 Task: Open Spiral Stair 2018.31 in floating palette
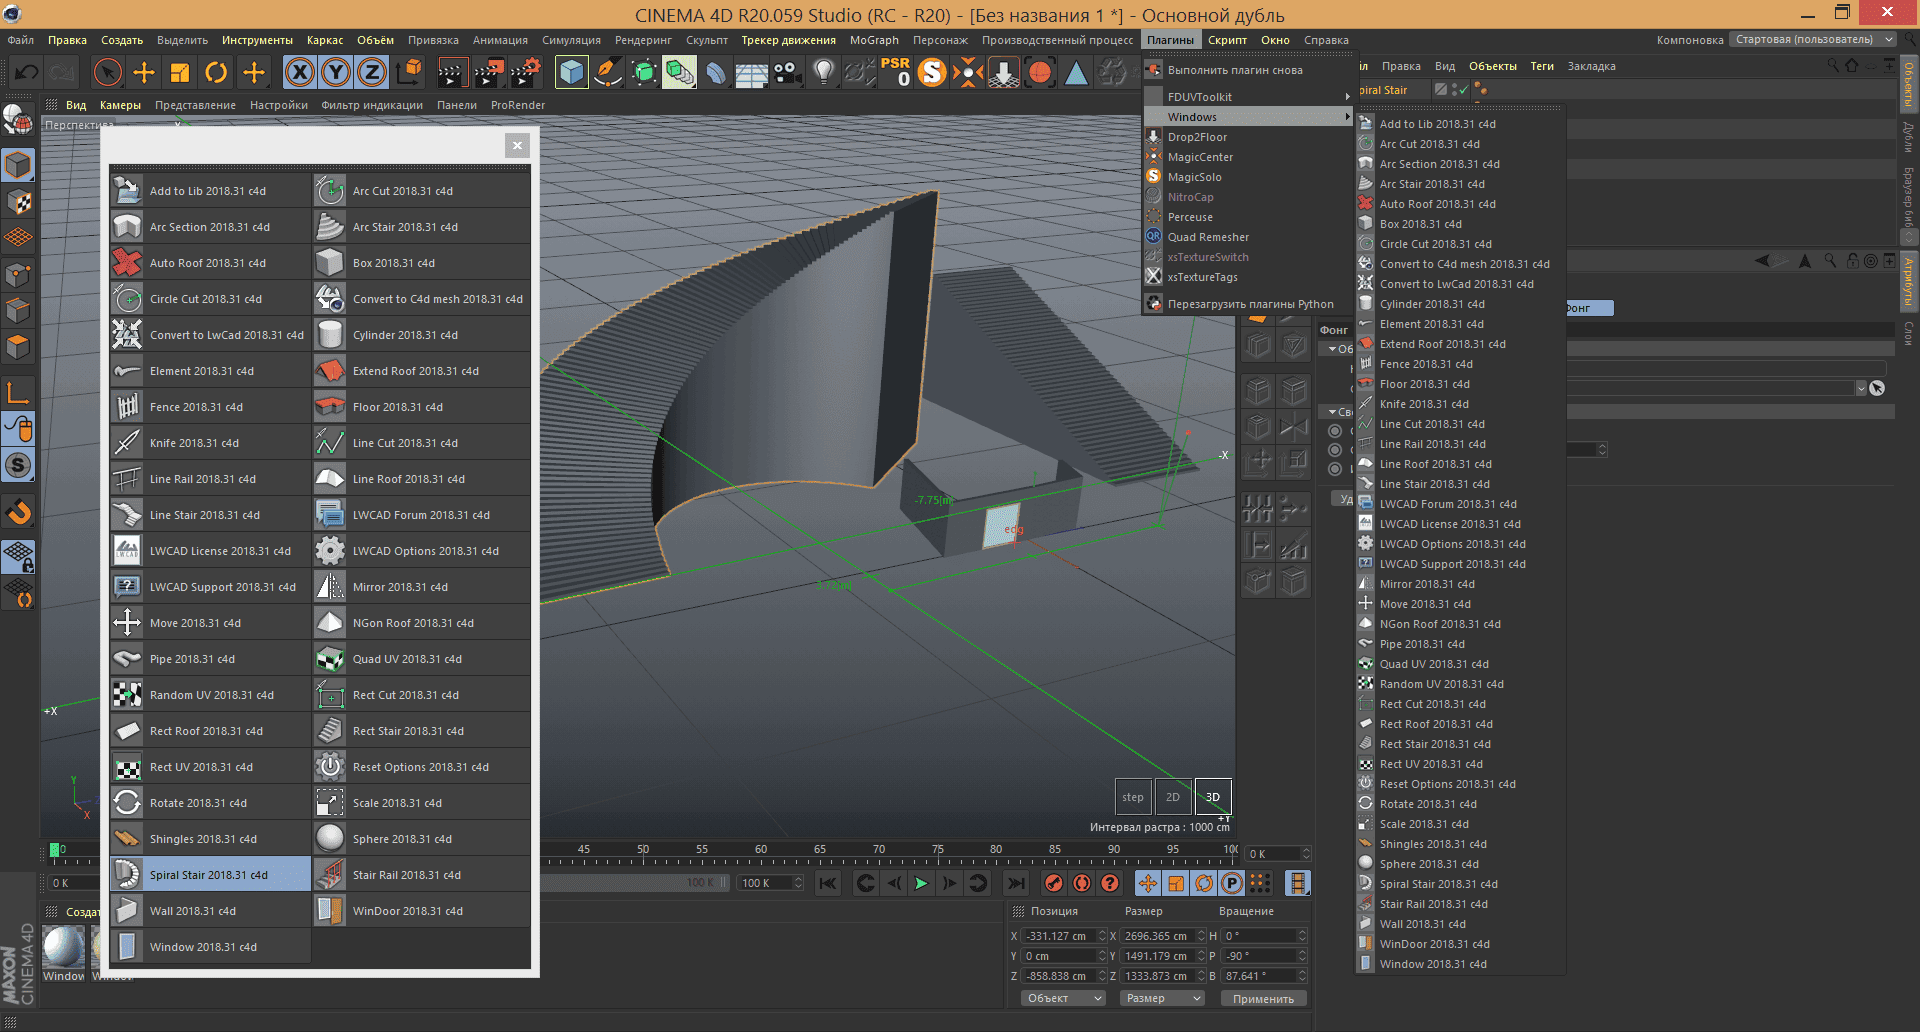(x=210, y=874)
